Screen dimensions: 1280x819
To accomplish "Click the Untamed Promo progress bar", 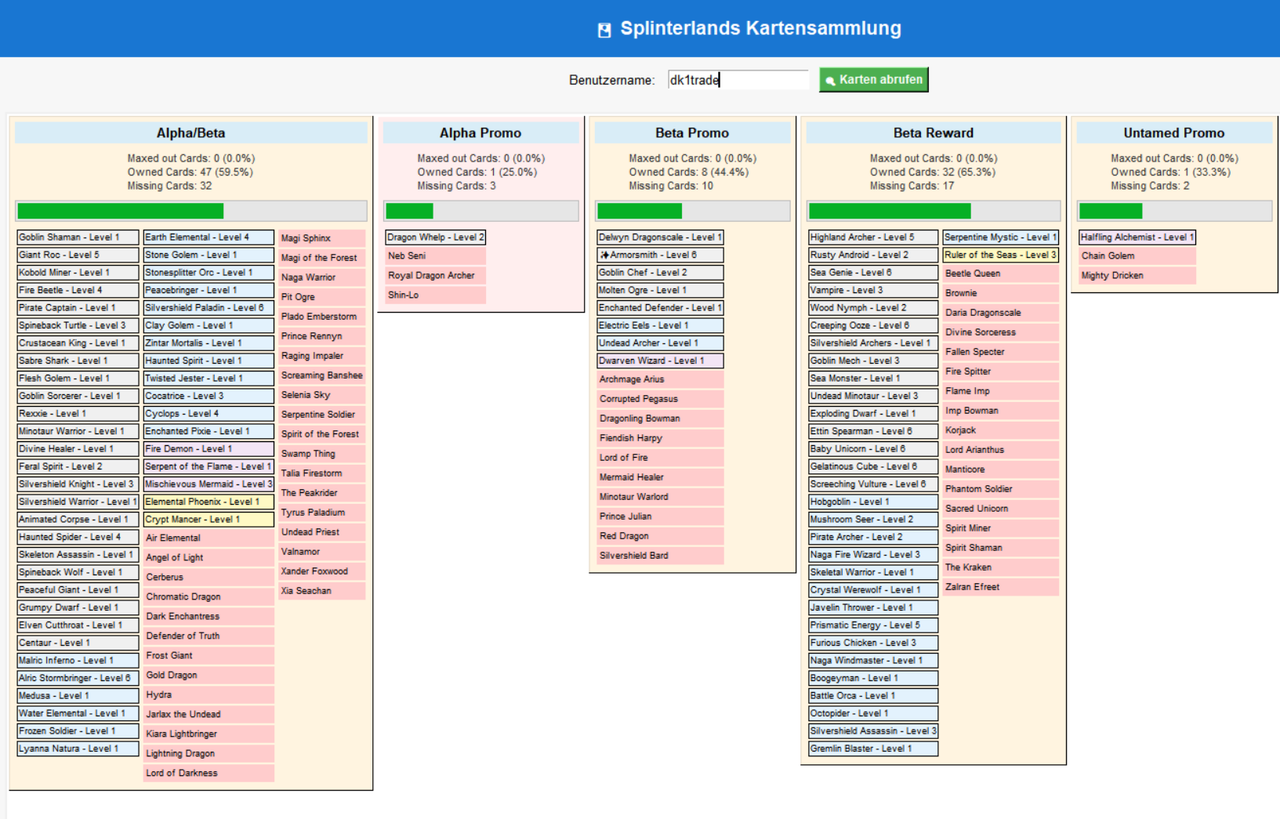I will 1174,211.
